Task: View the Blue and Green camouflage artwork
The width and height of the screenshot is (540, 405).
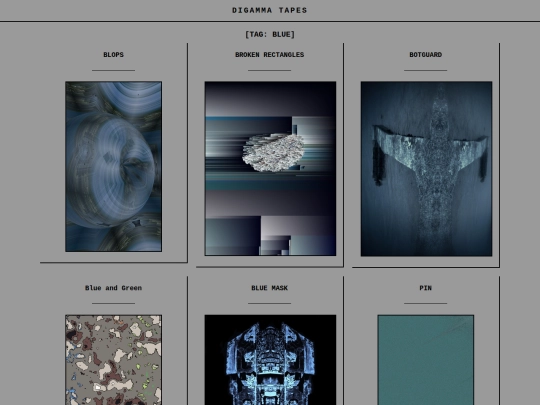Action: click(114, 360)
